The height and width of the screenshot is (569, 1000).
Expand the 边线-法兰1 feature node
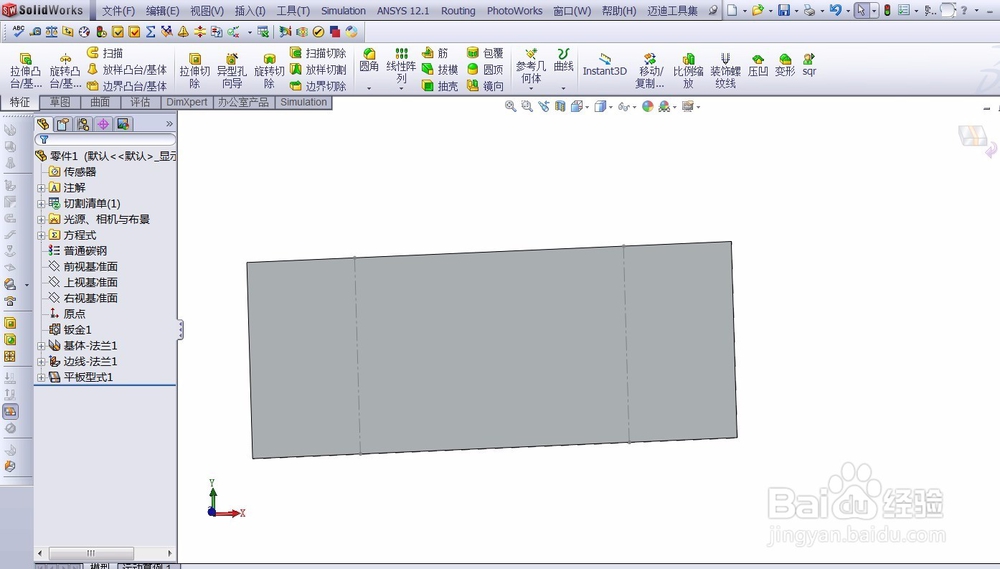pyautogui.click(x=41, y=362)
